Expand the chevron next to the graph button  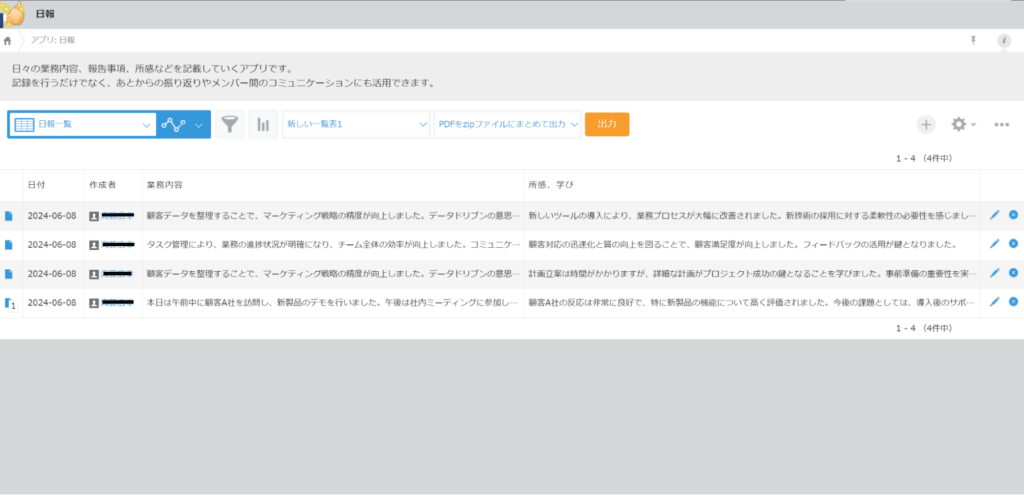199,124
